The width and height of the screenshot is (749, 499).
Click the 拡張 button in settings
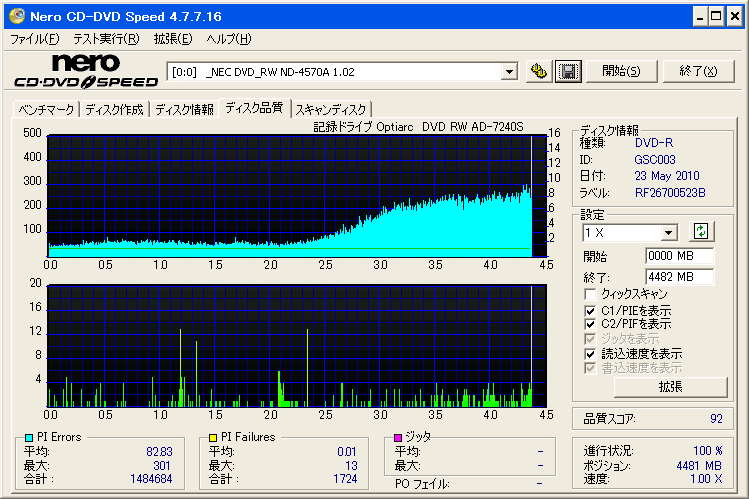(x=670, y=387)
